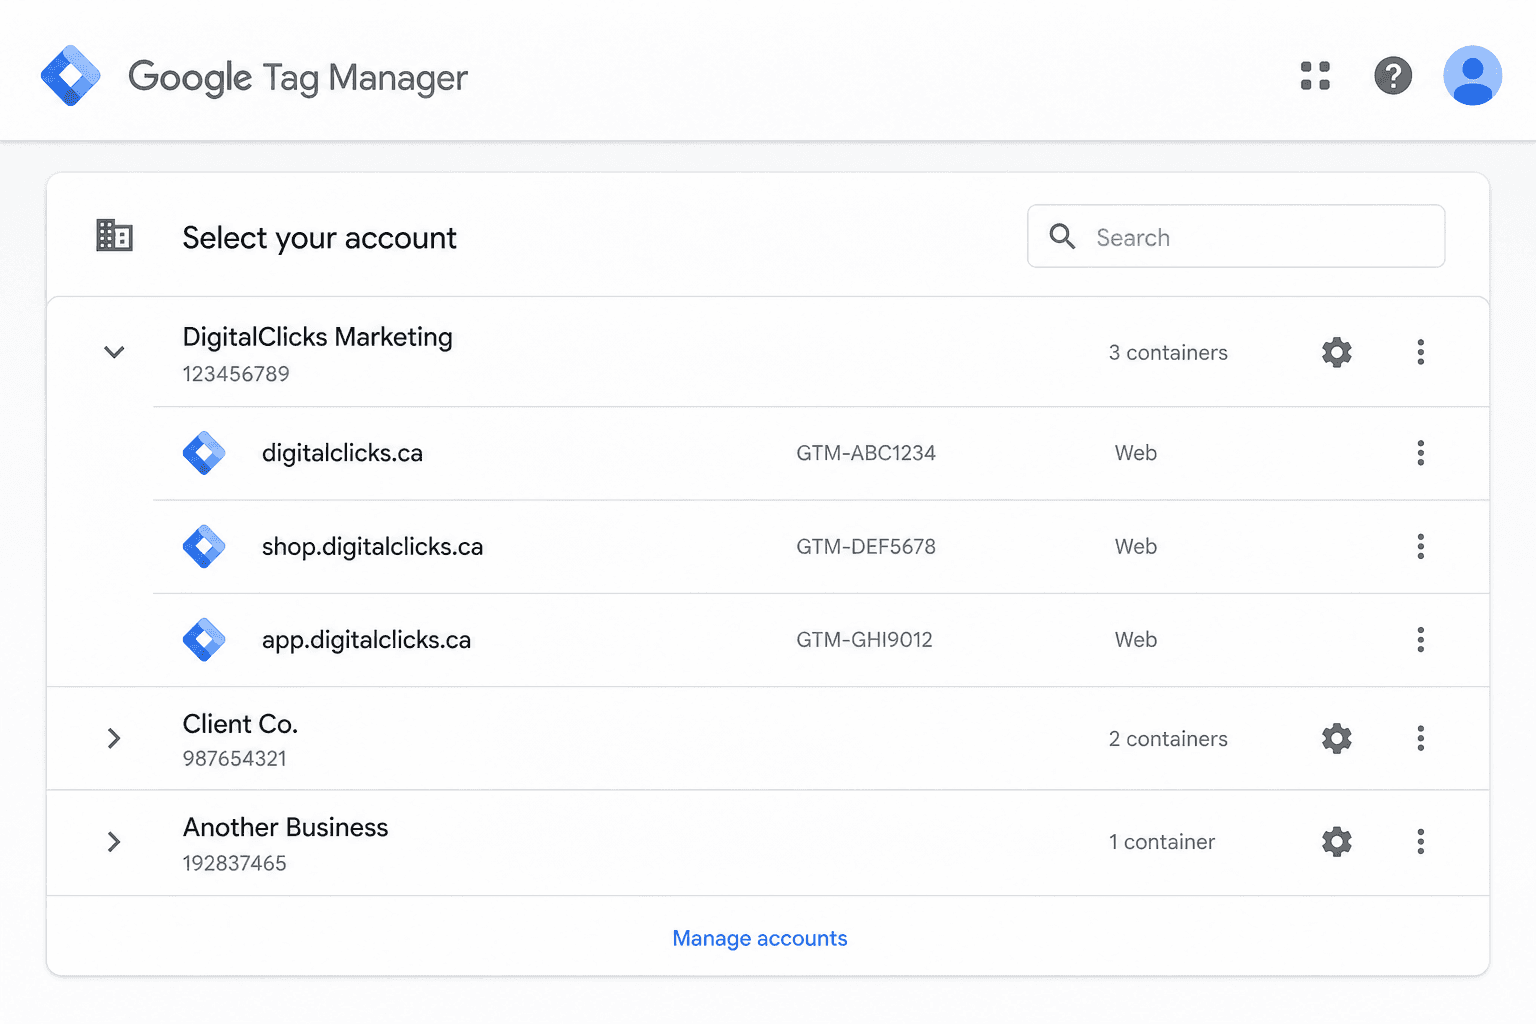Image resolution: width=1536 pixels, height=1024 pixels.
Task: Open the user profile avatar
Action: [1472, 76]
